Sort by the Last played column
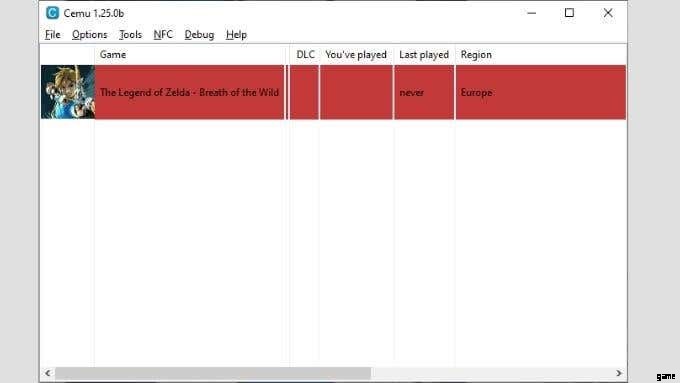This screenshot has width=680, height=383. tap(424, 55)
